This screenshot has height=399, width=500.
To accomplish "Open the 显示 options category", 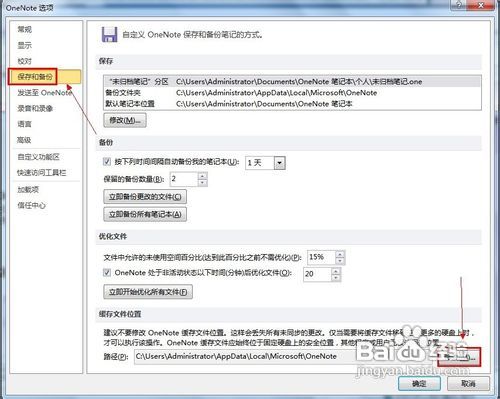I will pyautogui.click(x=25, y=45).
